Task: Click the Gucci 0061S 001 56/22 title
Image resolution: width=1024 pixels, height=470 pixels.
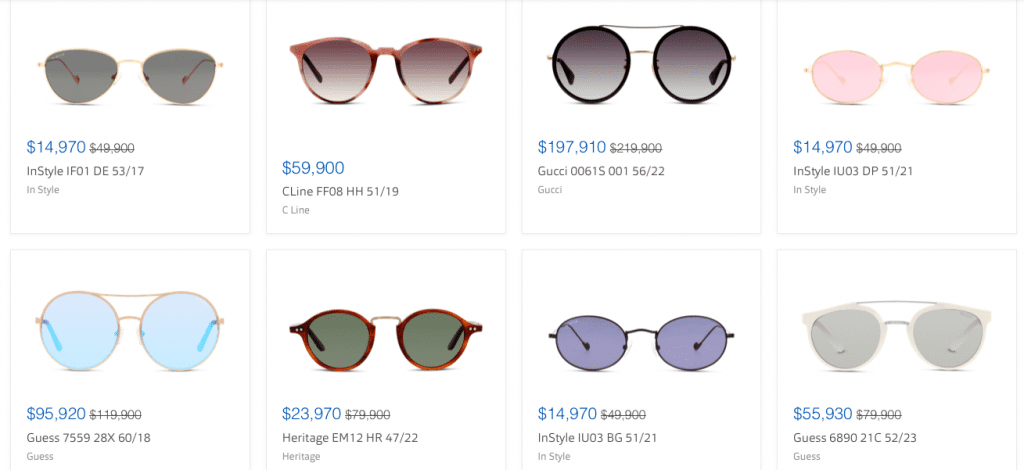Action: click(x=601, y=172)
